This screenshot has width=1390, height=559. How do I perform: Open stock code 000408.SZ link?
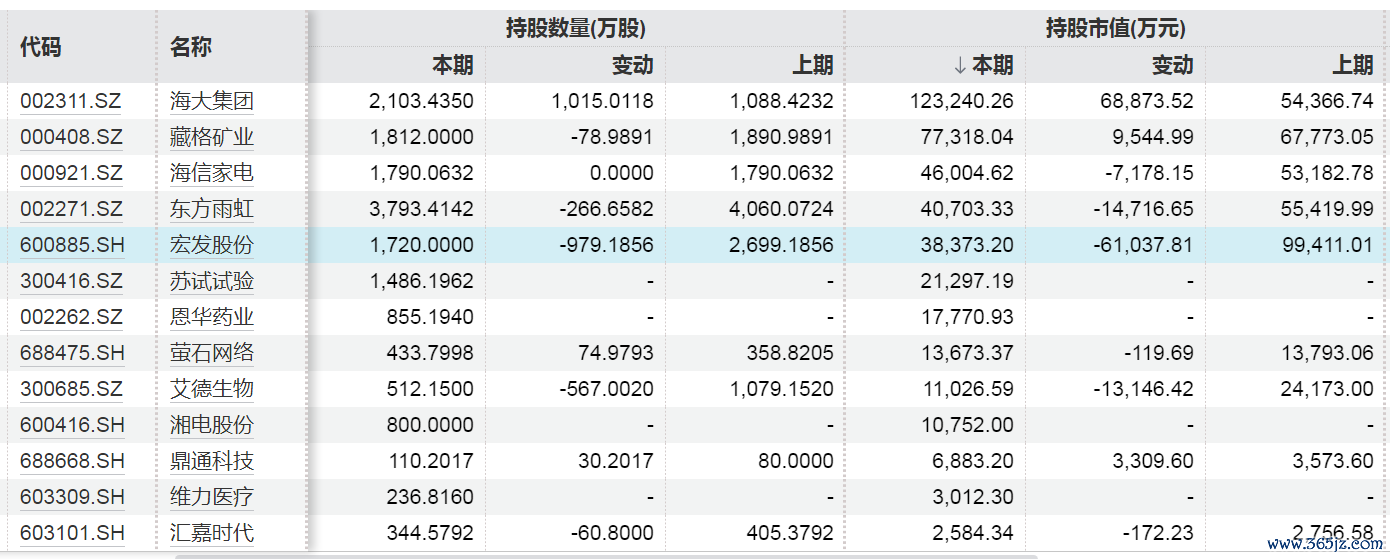tap(71, 137)
